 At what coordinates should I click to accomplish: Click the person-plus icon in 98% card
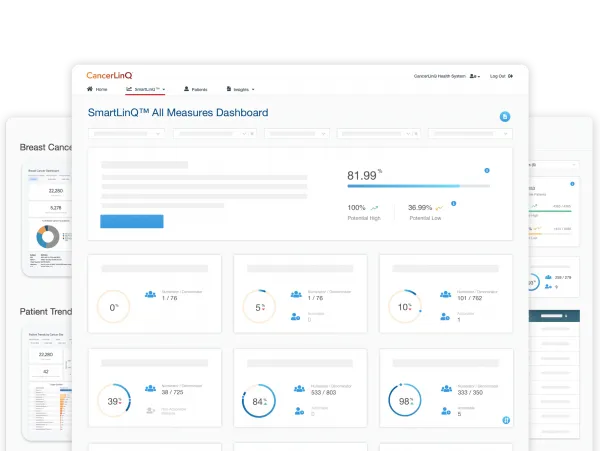(446, 411)
